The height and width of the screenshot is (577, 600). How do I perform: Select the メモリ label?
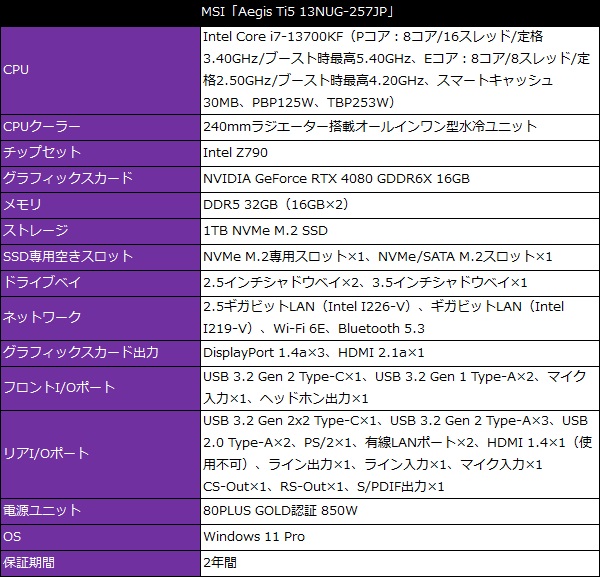22,205
